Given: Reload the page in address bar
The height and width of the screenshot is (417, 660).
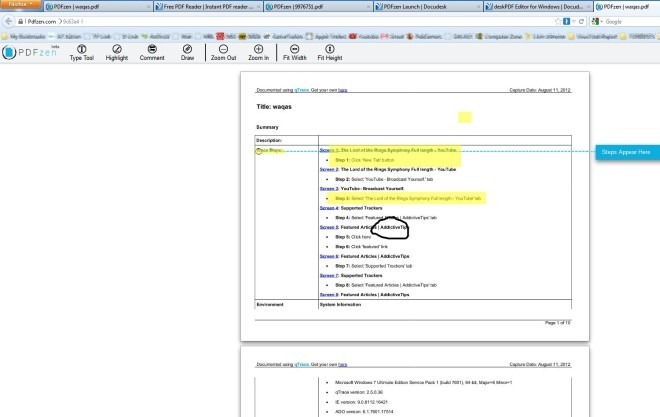Looking at the screenshot, I should click(581, 21).
